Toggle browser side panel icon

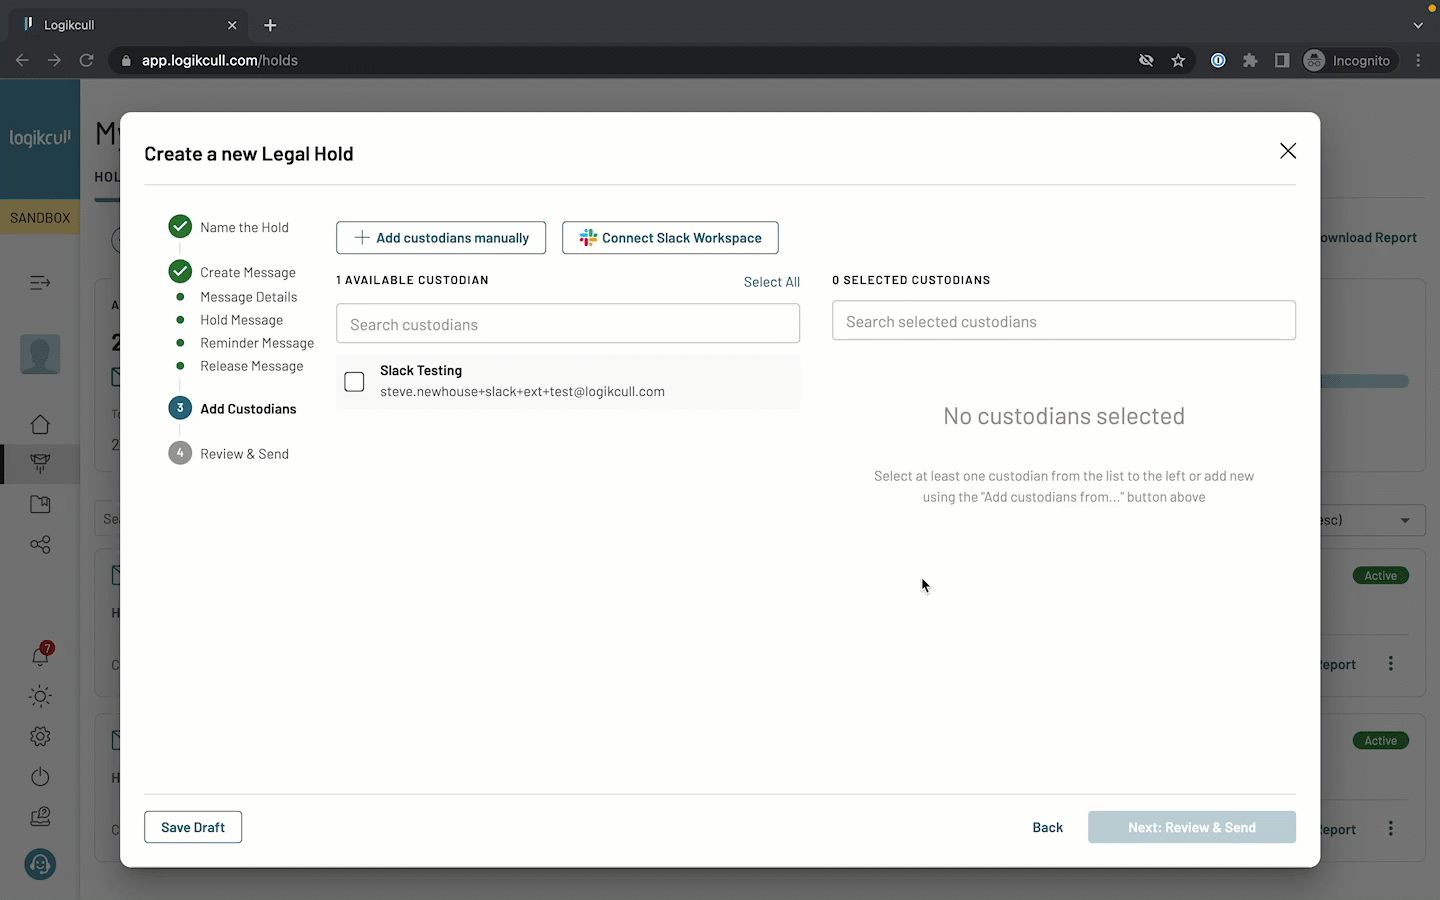click(1282, 60)
